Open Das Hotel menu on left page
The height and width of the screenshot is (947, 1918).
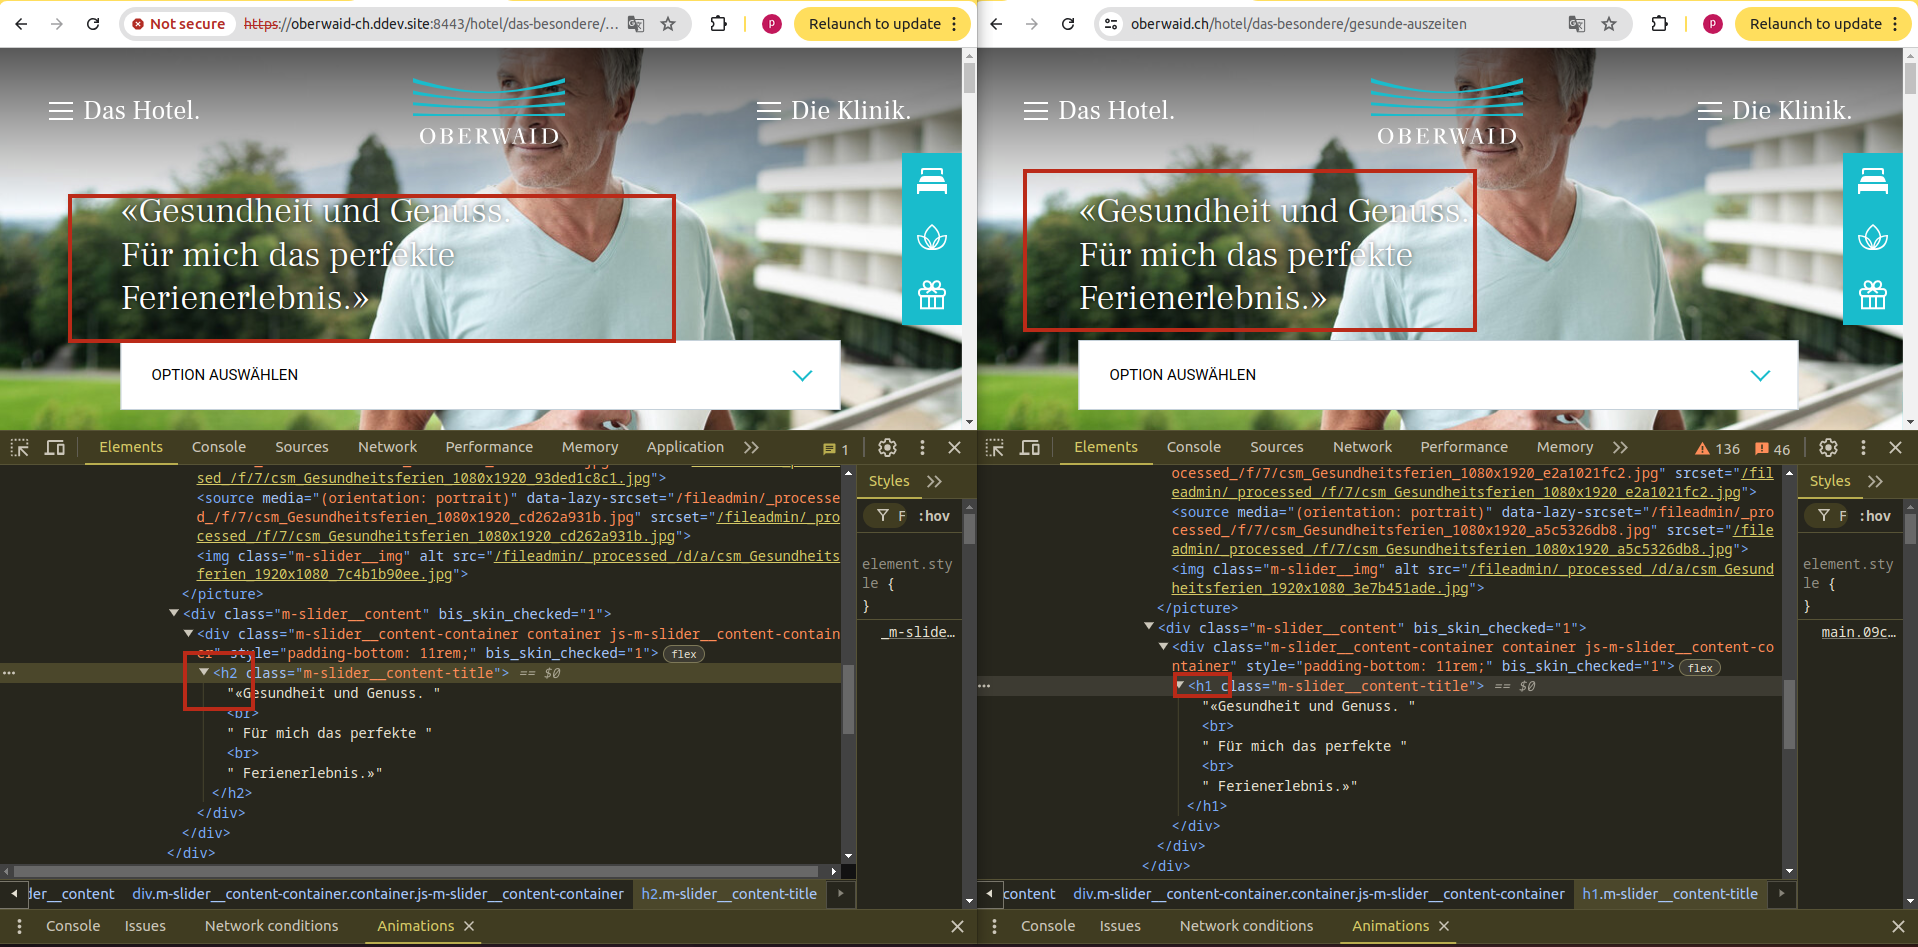coord(124,110)
